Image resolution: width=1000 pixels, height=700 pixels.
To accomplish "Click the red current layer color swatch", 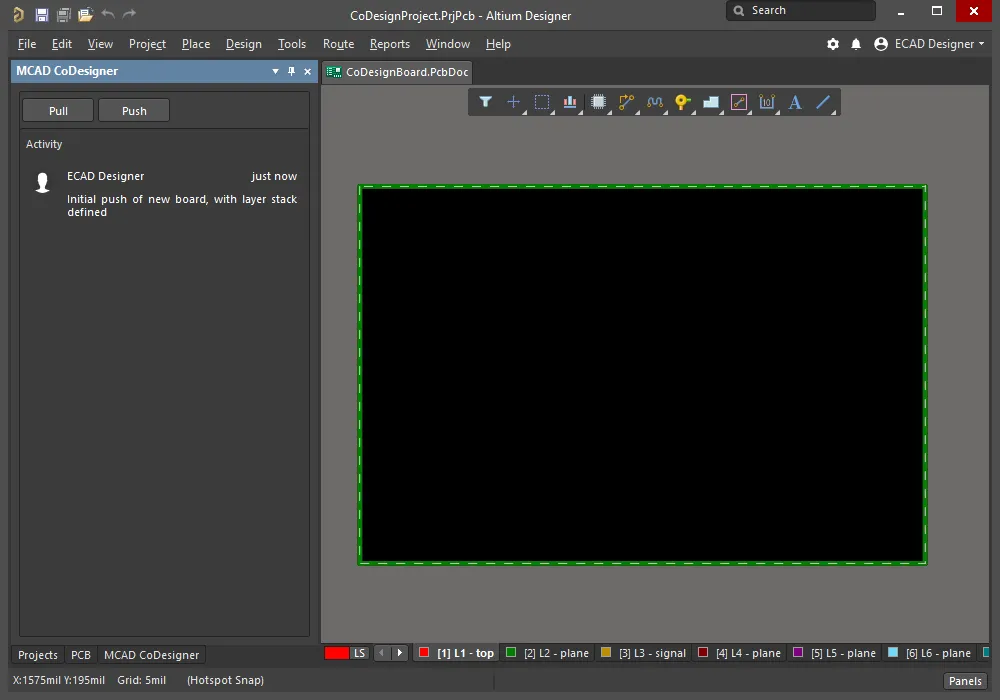I will coord(337,653).
